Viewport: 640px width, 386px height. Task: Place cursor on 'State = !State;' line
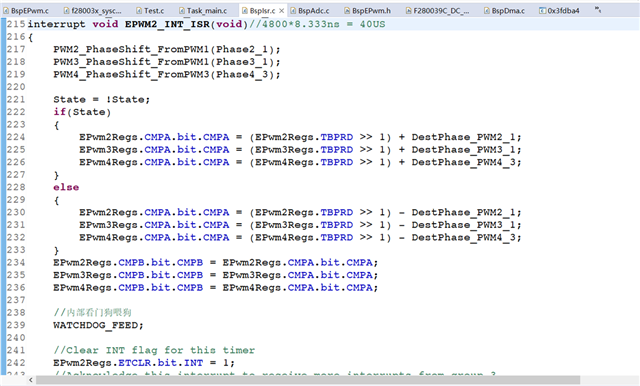[102, 100]
